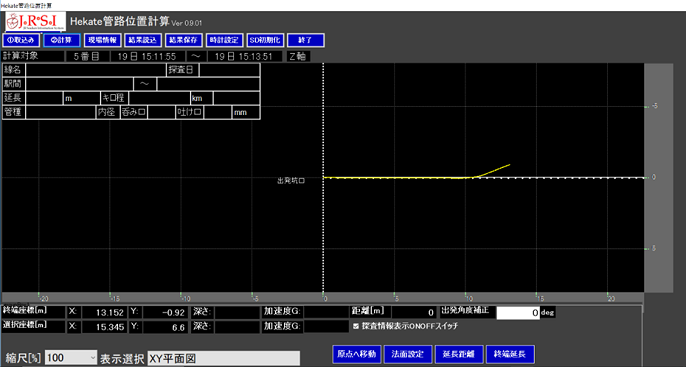
Task: Click the 終端延長 button
Action: (x=510, y=354)
